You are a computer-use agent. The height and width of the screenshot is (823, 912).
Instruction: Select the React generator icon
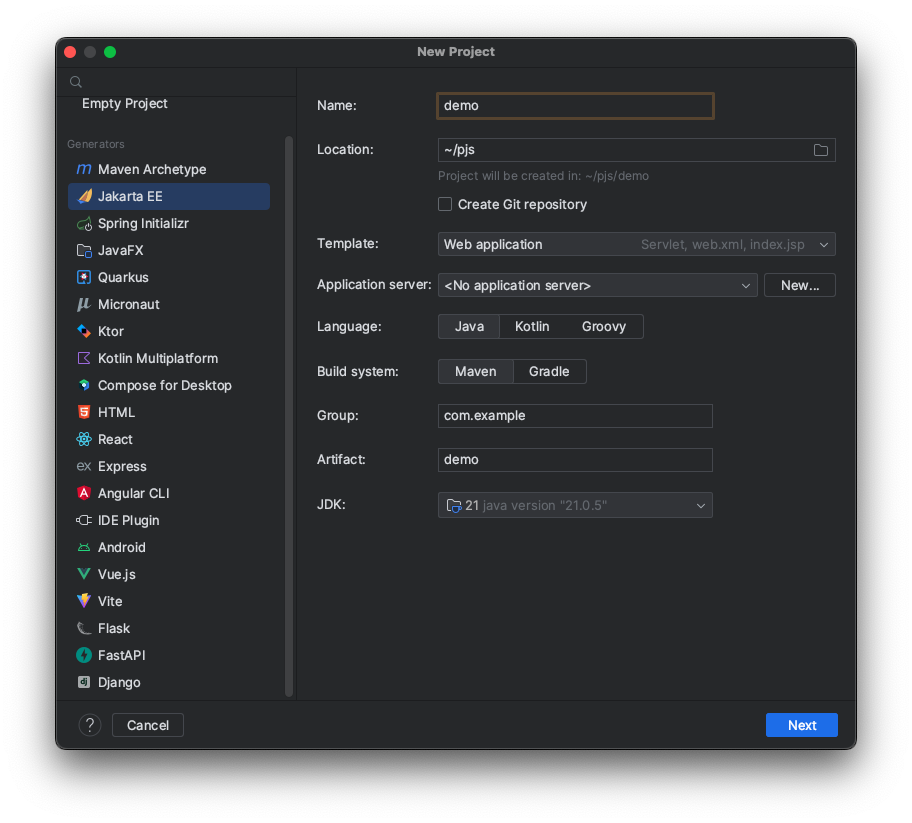pyautogui.click(x=85, y=440)
